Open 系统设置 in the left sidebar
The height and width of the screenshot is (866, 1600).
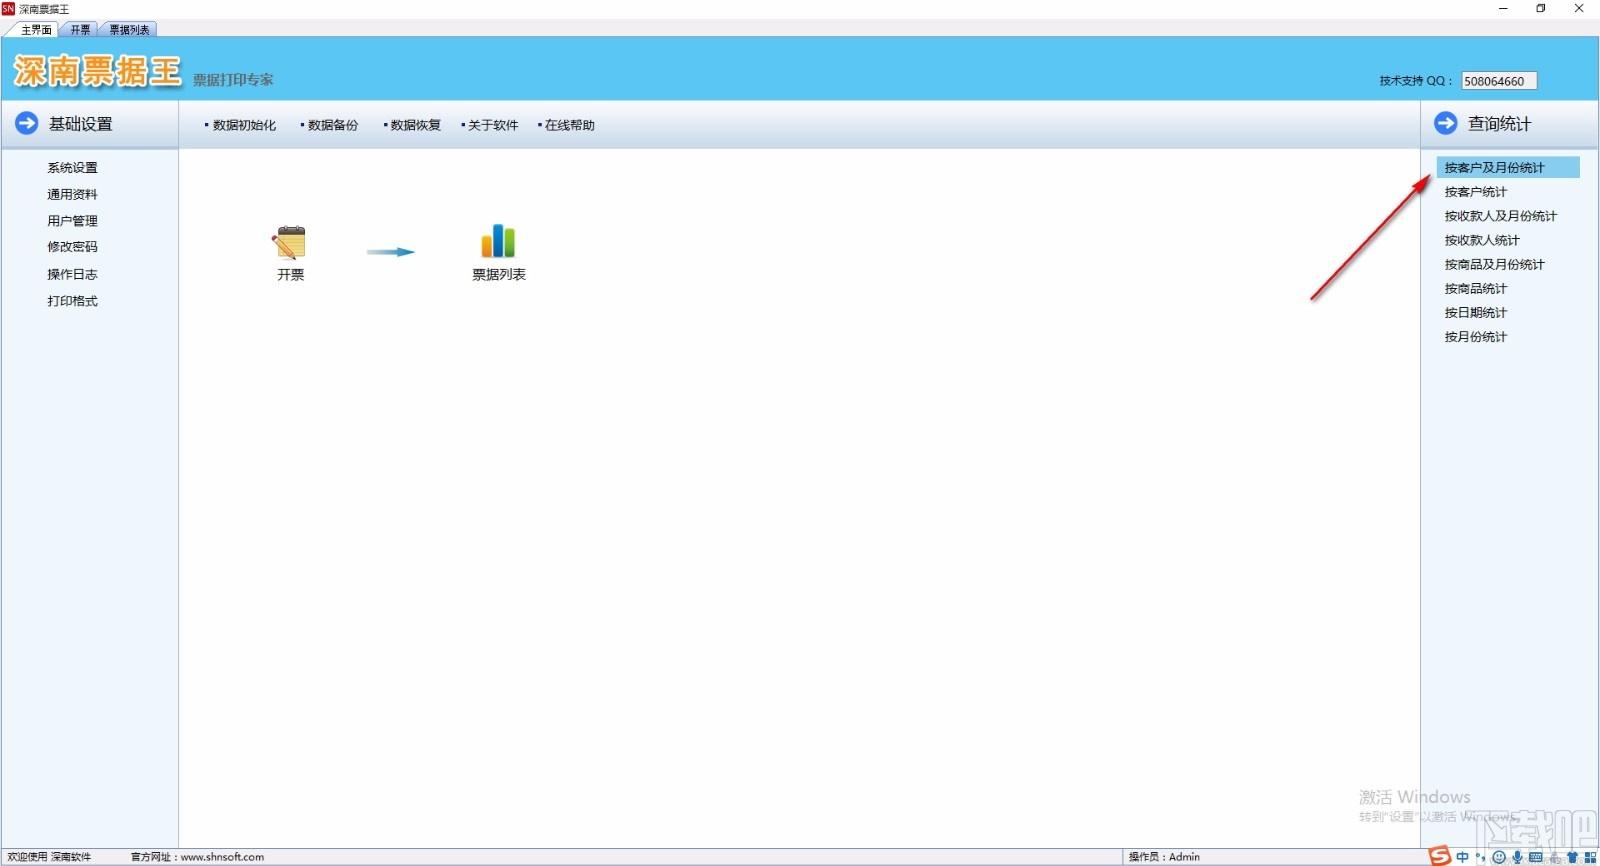[72, 168]
